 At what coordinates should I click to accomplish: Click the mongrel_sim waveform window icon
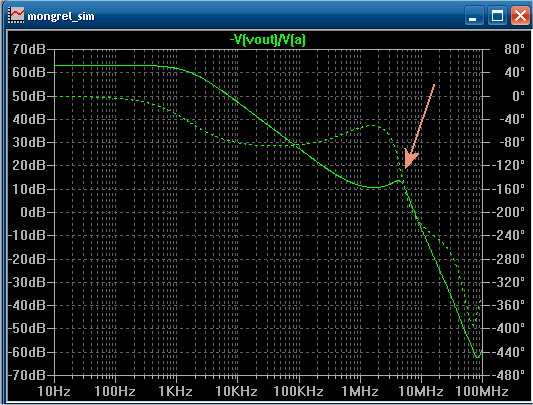click(x=16, y=15)
